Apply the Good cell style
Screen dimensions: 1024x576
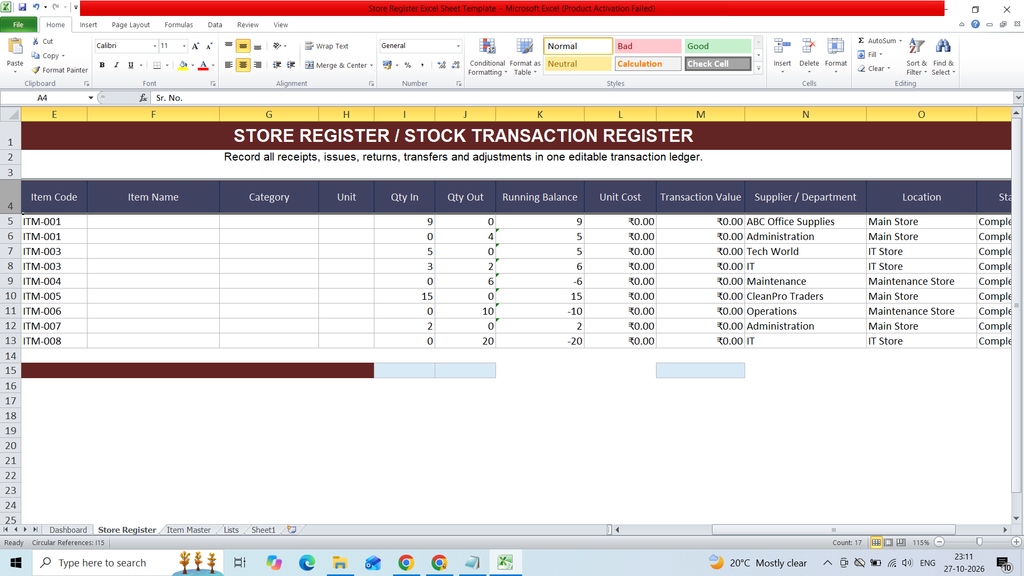(718, 46)
